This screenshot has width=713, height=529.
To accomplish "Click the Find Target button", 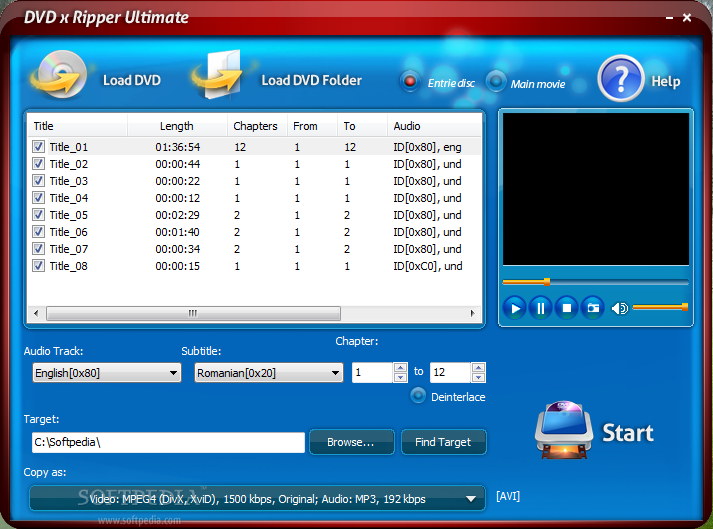I will coord(443,442).
